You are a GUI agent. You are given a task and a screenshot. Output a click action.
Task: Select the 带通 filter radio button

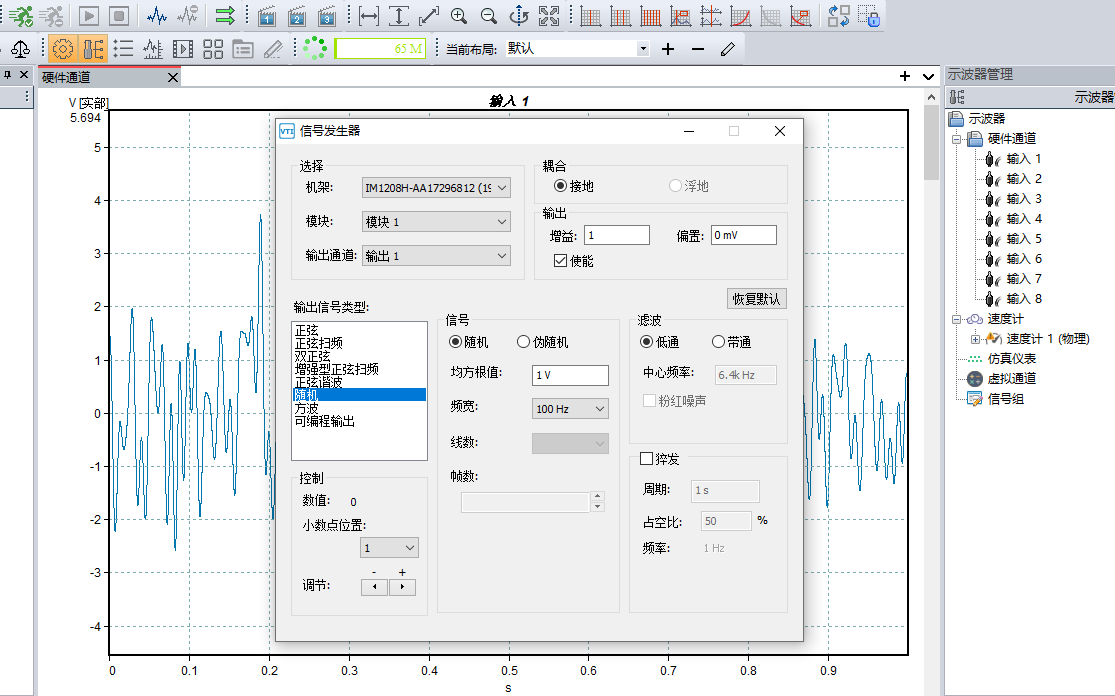pyautogui.click(x=718, y=342)
